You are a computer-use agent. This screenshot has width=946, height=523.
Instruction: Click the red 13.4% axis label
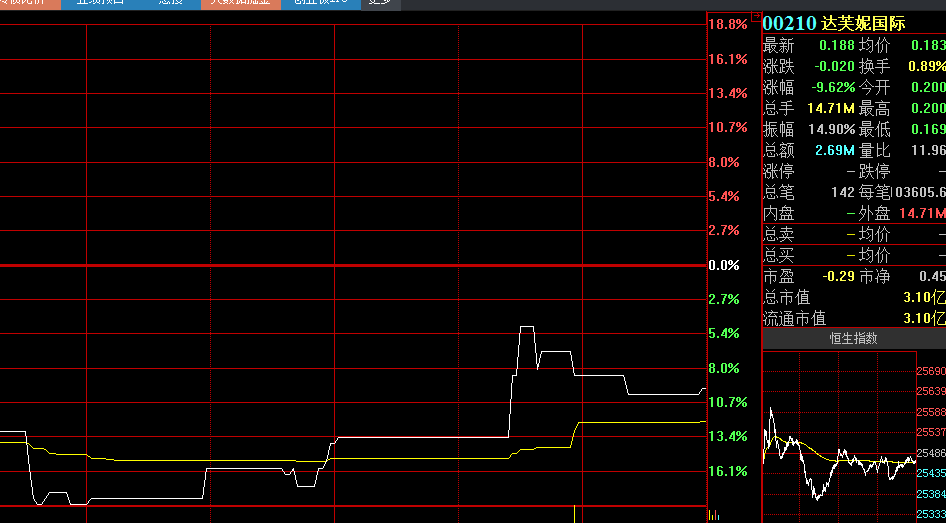pos(728,94)
